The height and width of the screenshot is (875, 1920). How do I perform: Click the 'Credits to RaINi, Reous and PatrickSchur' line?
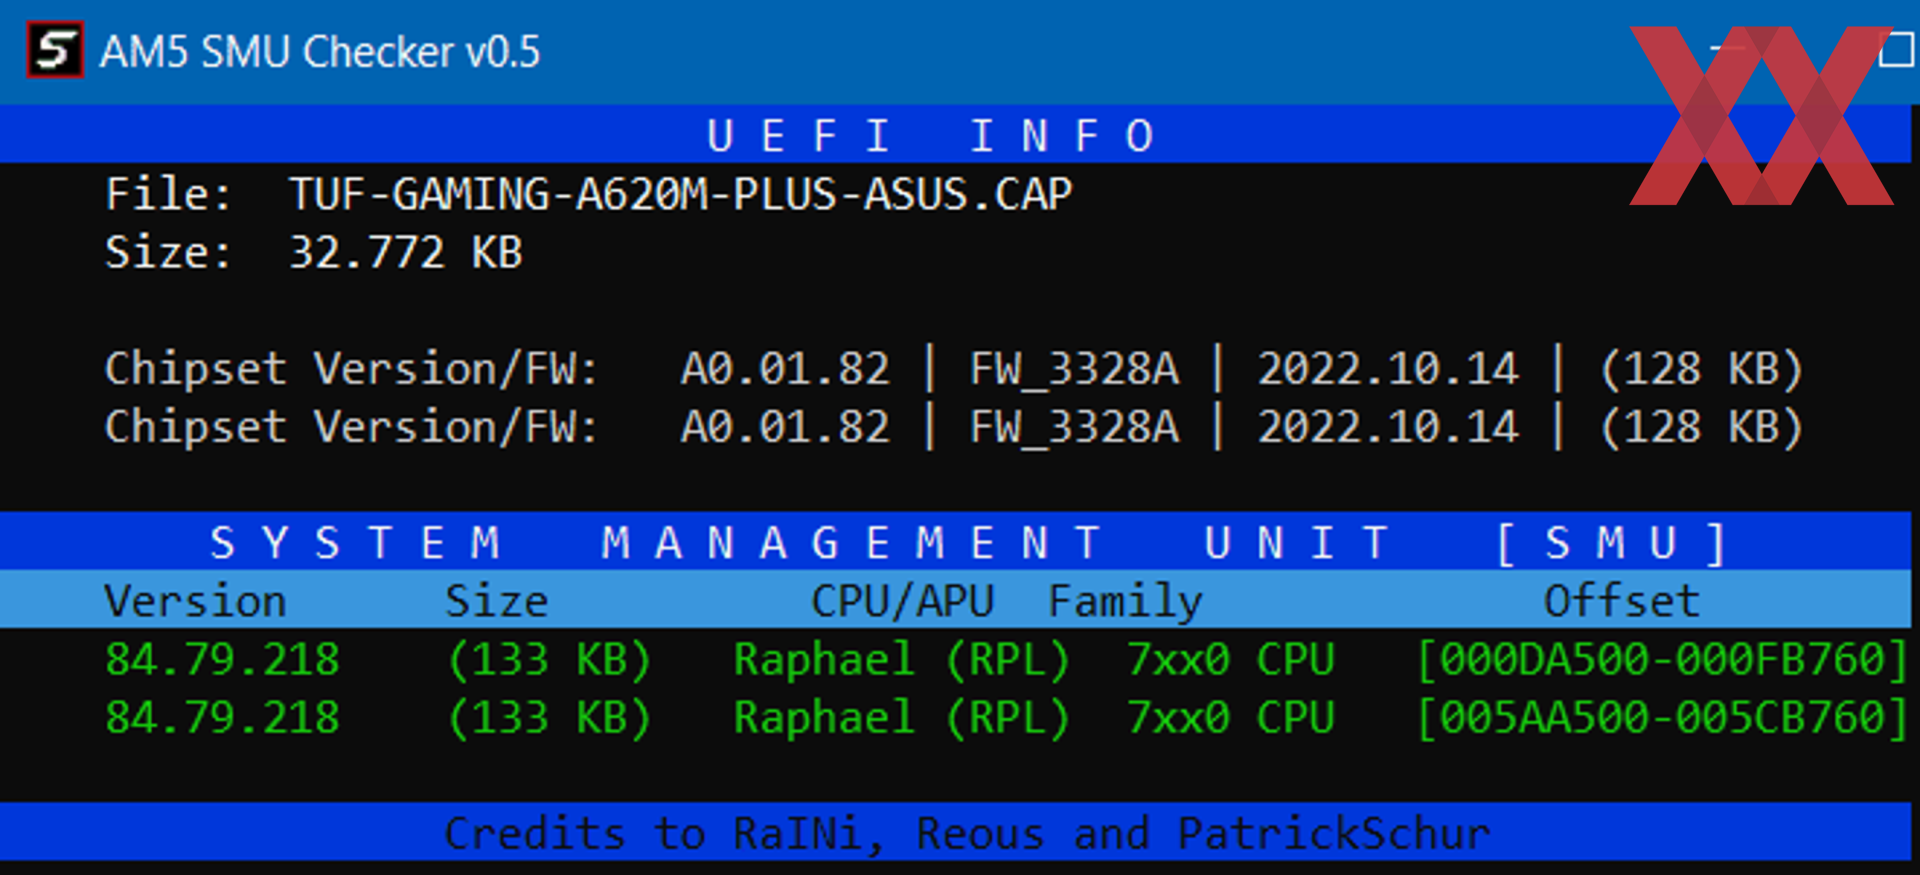coord(967,833)
